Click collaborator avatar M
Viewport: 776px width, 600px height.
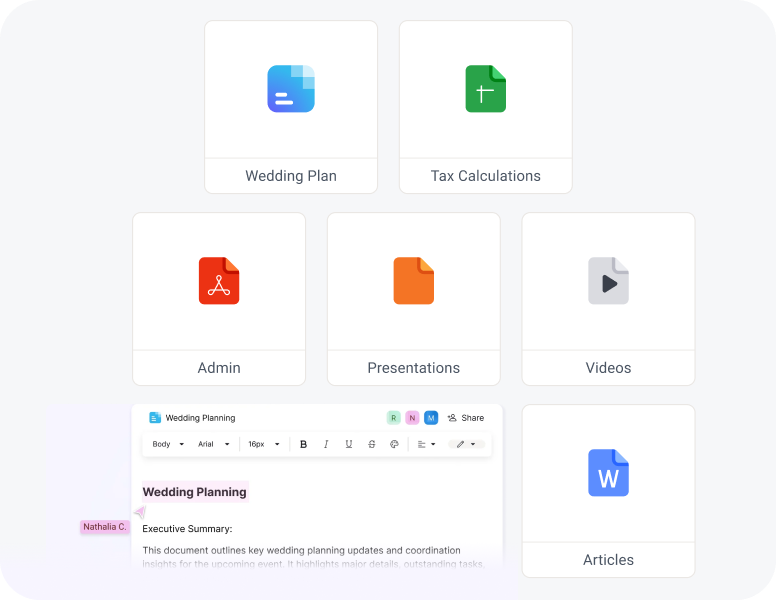tap(431, 418)
